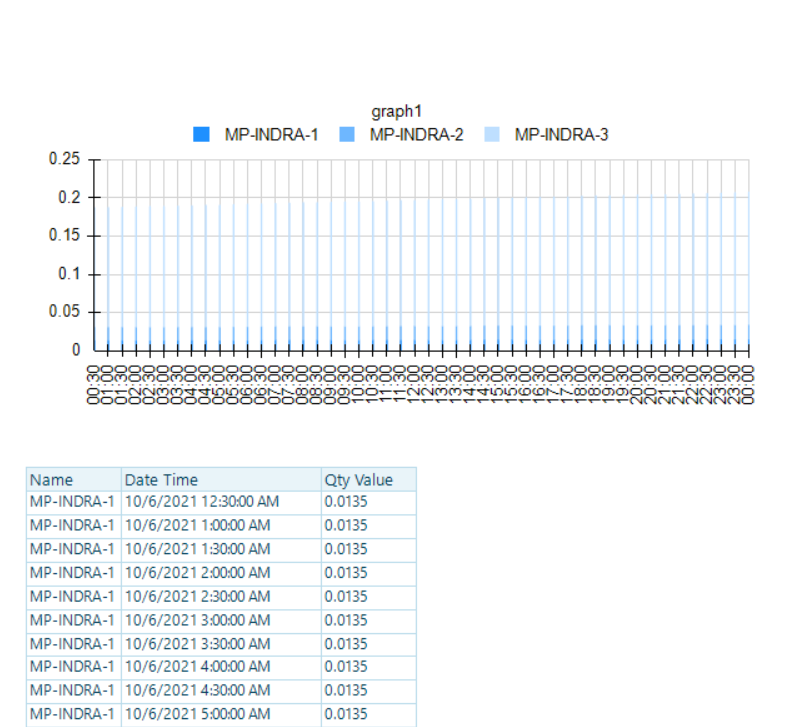Click the MP-INDRA-1 legend color swatch

[201, 134]
